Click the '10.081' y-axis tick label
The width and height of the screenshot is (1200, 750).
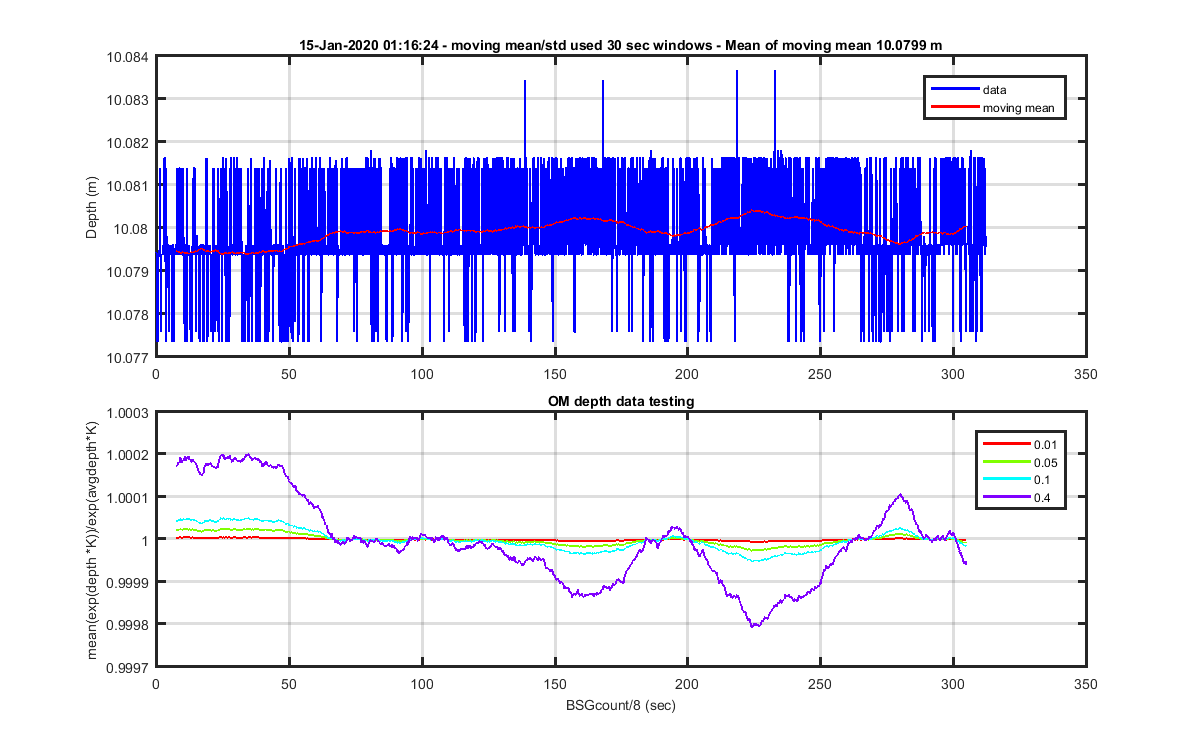pos(127,185)
